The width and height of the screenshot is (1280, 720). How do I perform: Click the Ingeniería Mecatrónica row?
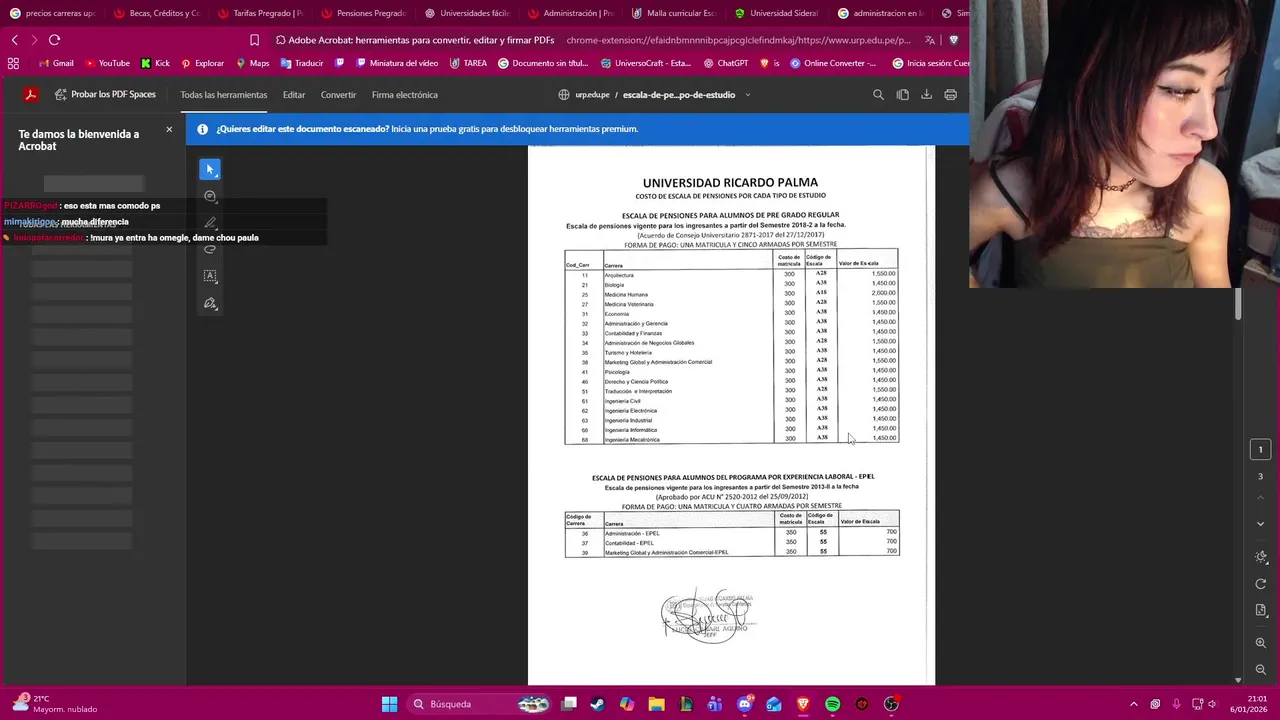pos(731,439)
